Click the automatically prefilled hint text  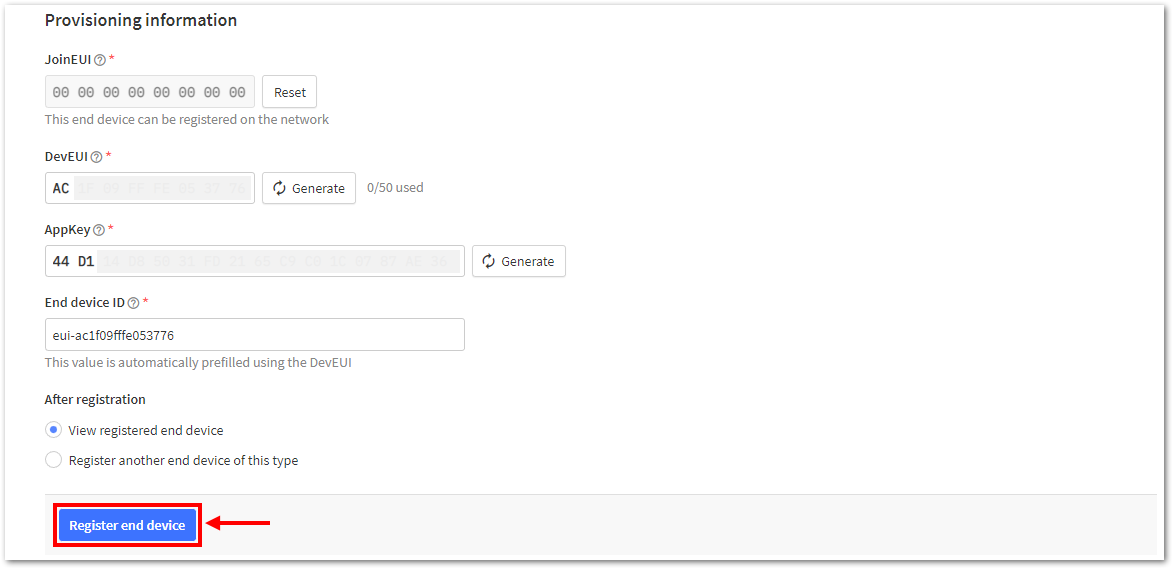[x=198, y=363]
